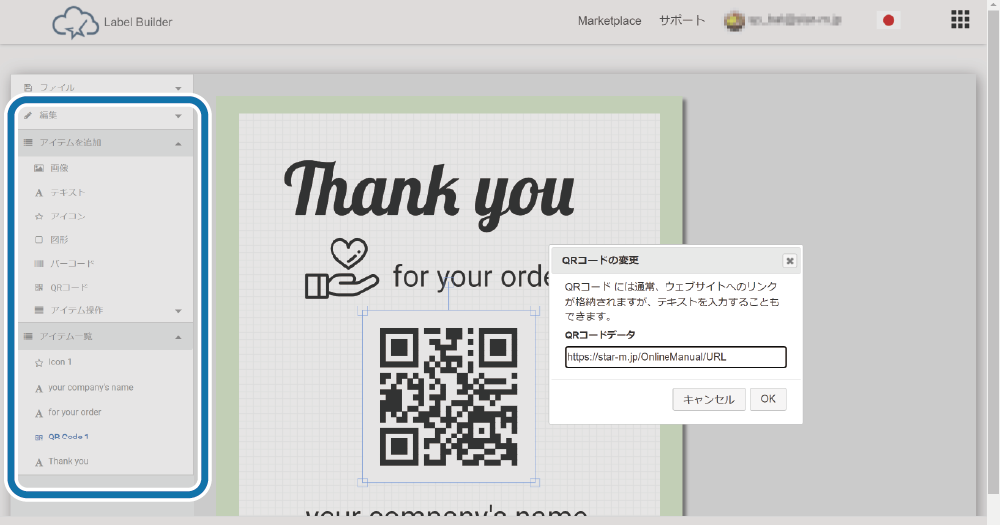Image resolution: width=1000 pixels, height=525 pixels.
Task: Click the アイテム一覧 collapse arrow
Action: (x=179, y=337)
